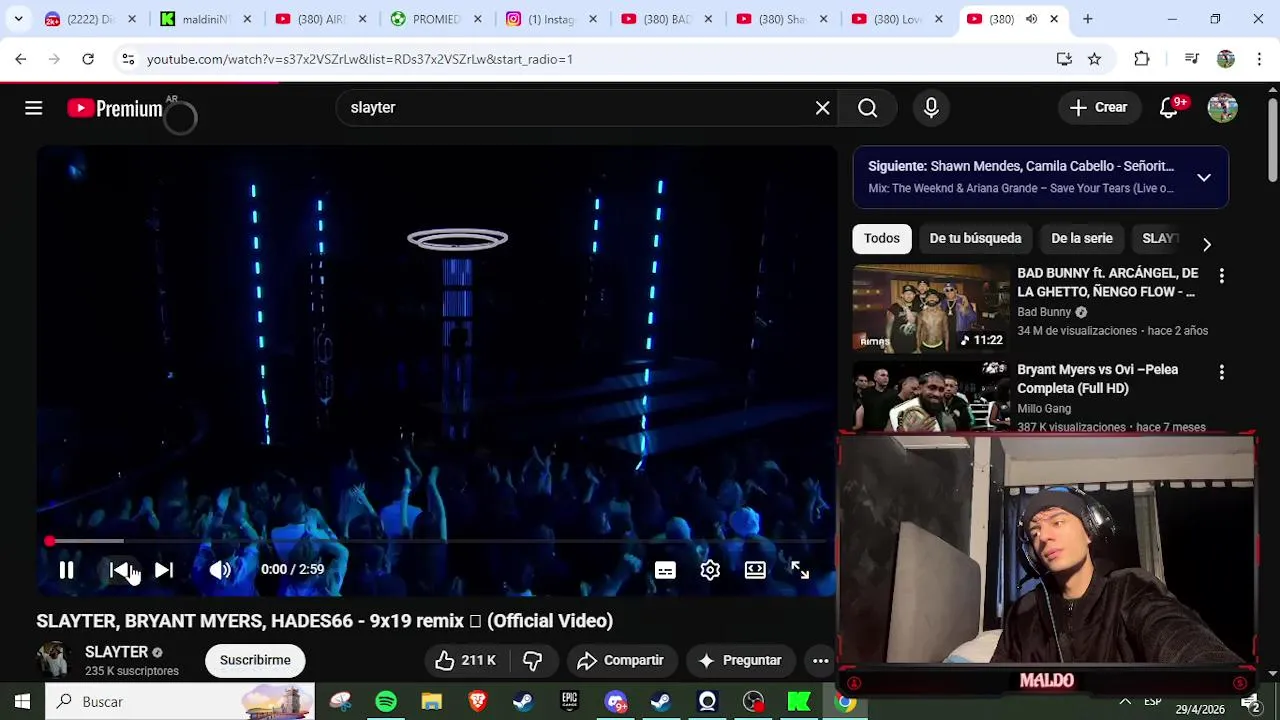1280x720 pixels.
Task: Open Bryant Myers vs Ovi video title
Action: [1098, 379]
